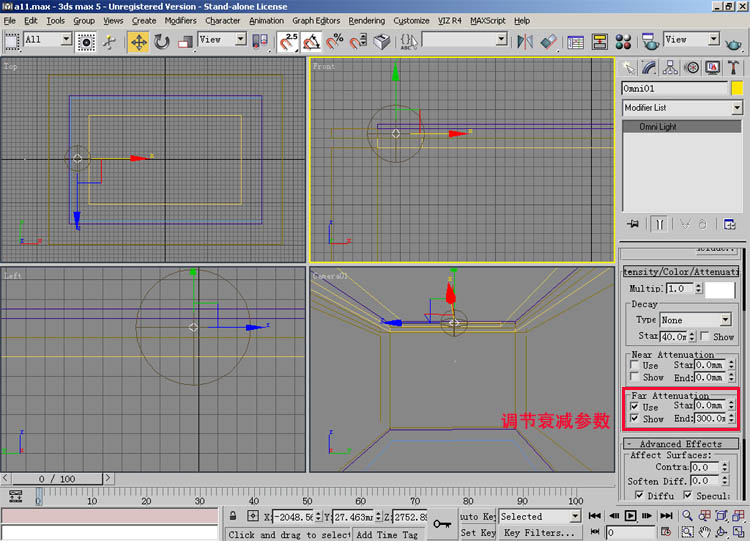Switch to the Hierarchy panel tab
The image size is (750, 541).
coord(670,68)
